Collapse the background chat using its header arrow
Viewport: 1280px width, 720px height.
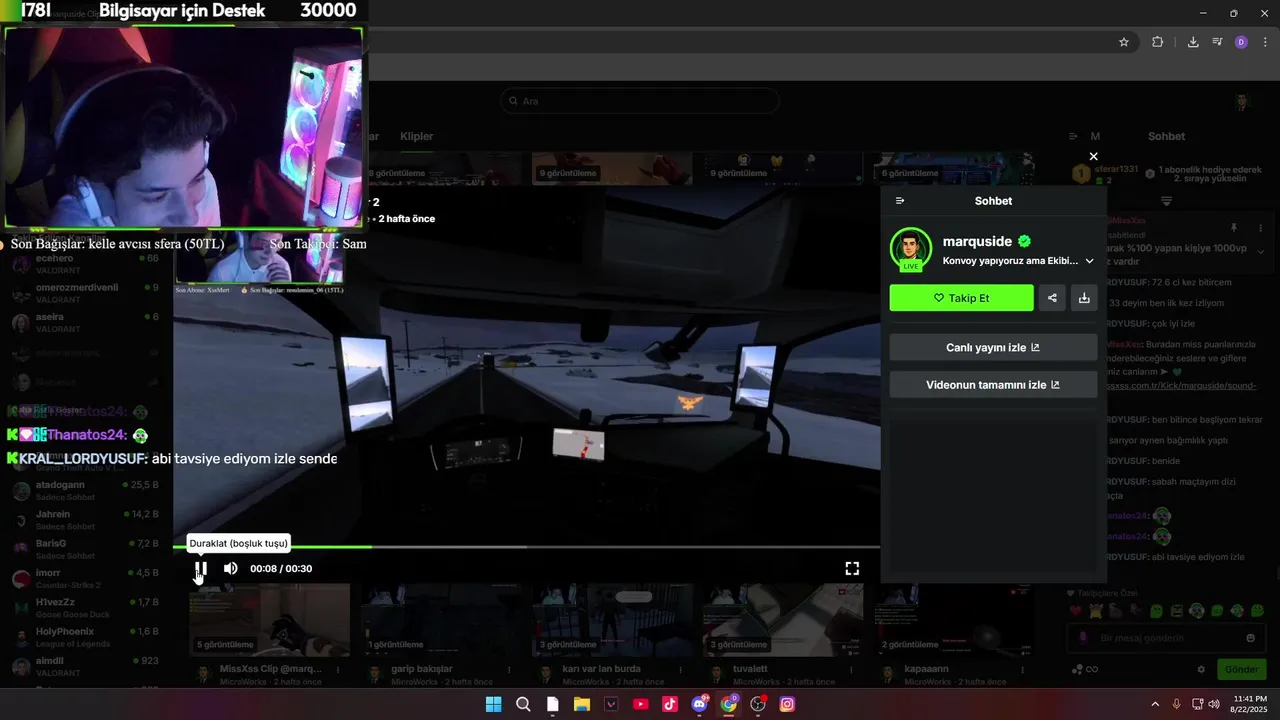1073,136
